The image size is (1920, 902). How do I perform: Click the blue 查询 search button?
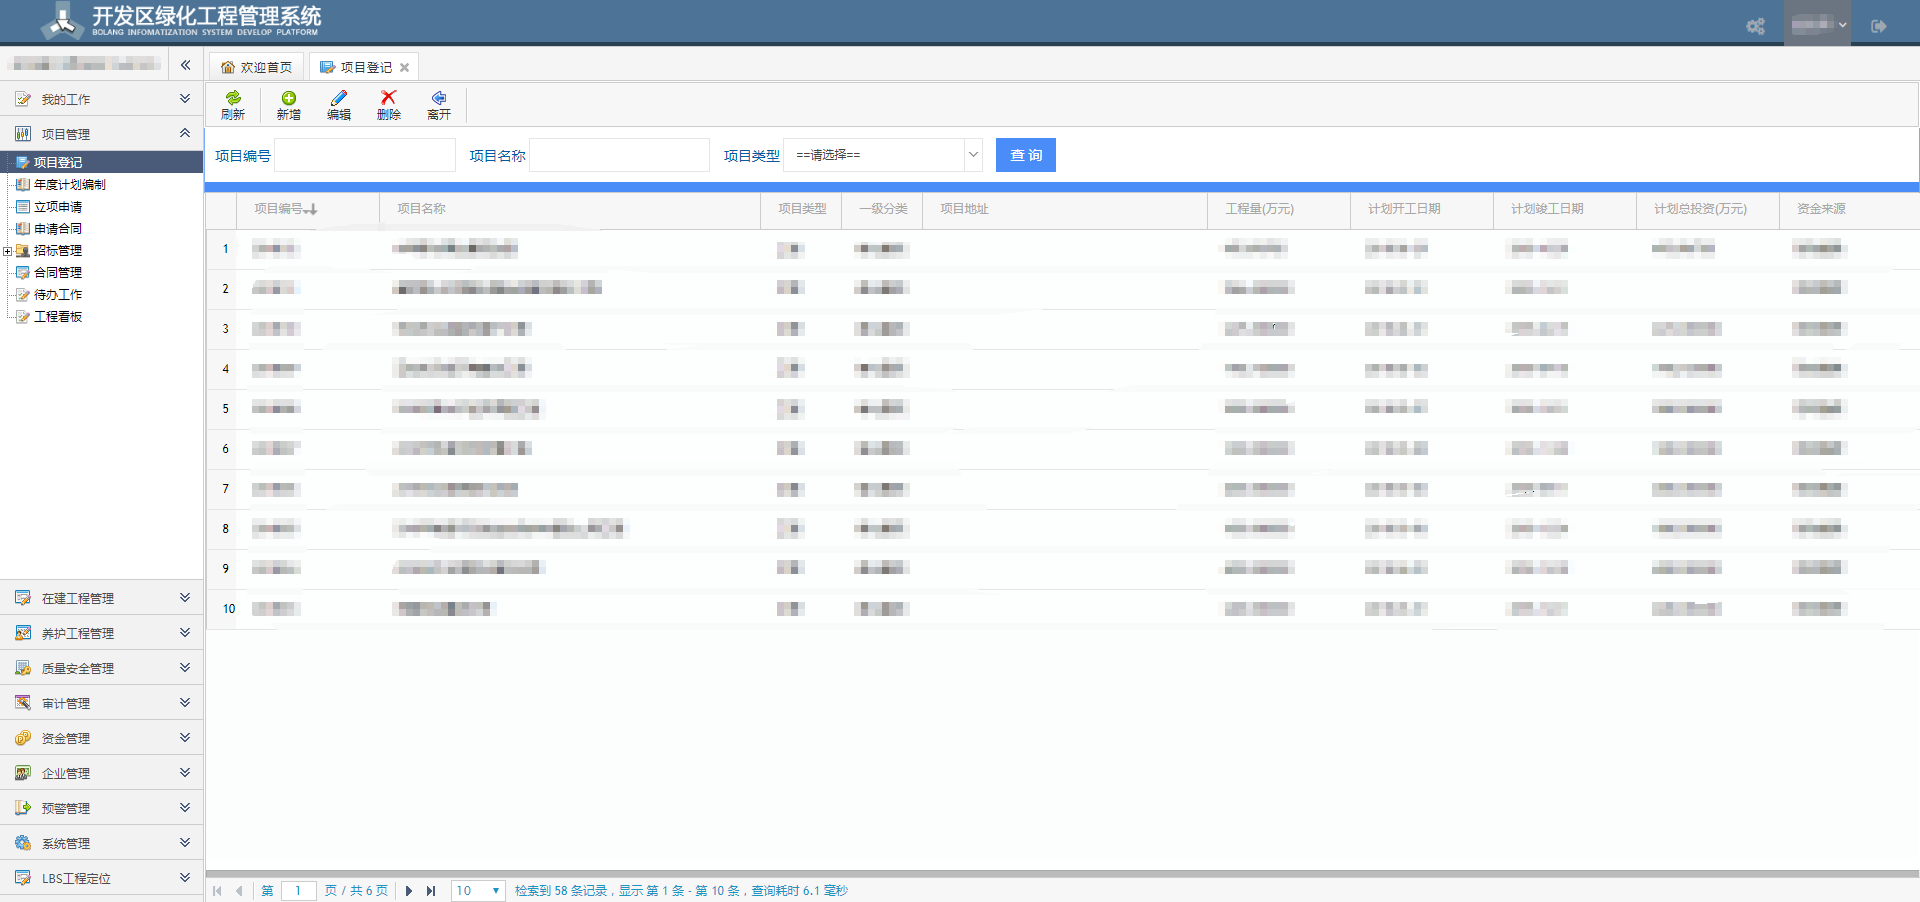click(x=1025, y=155)
